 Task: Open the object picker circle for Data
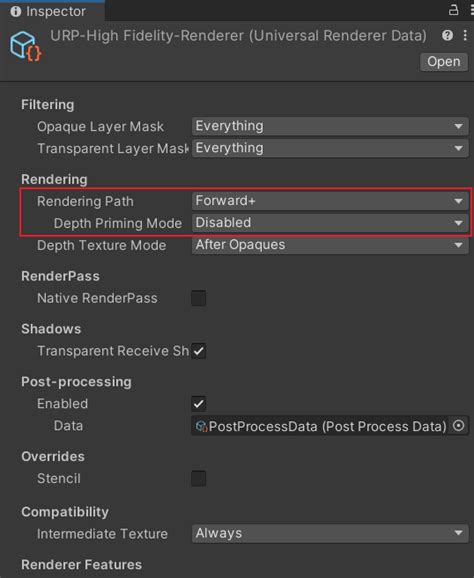click(x=459, y=426)
